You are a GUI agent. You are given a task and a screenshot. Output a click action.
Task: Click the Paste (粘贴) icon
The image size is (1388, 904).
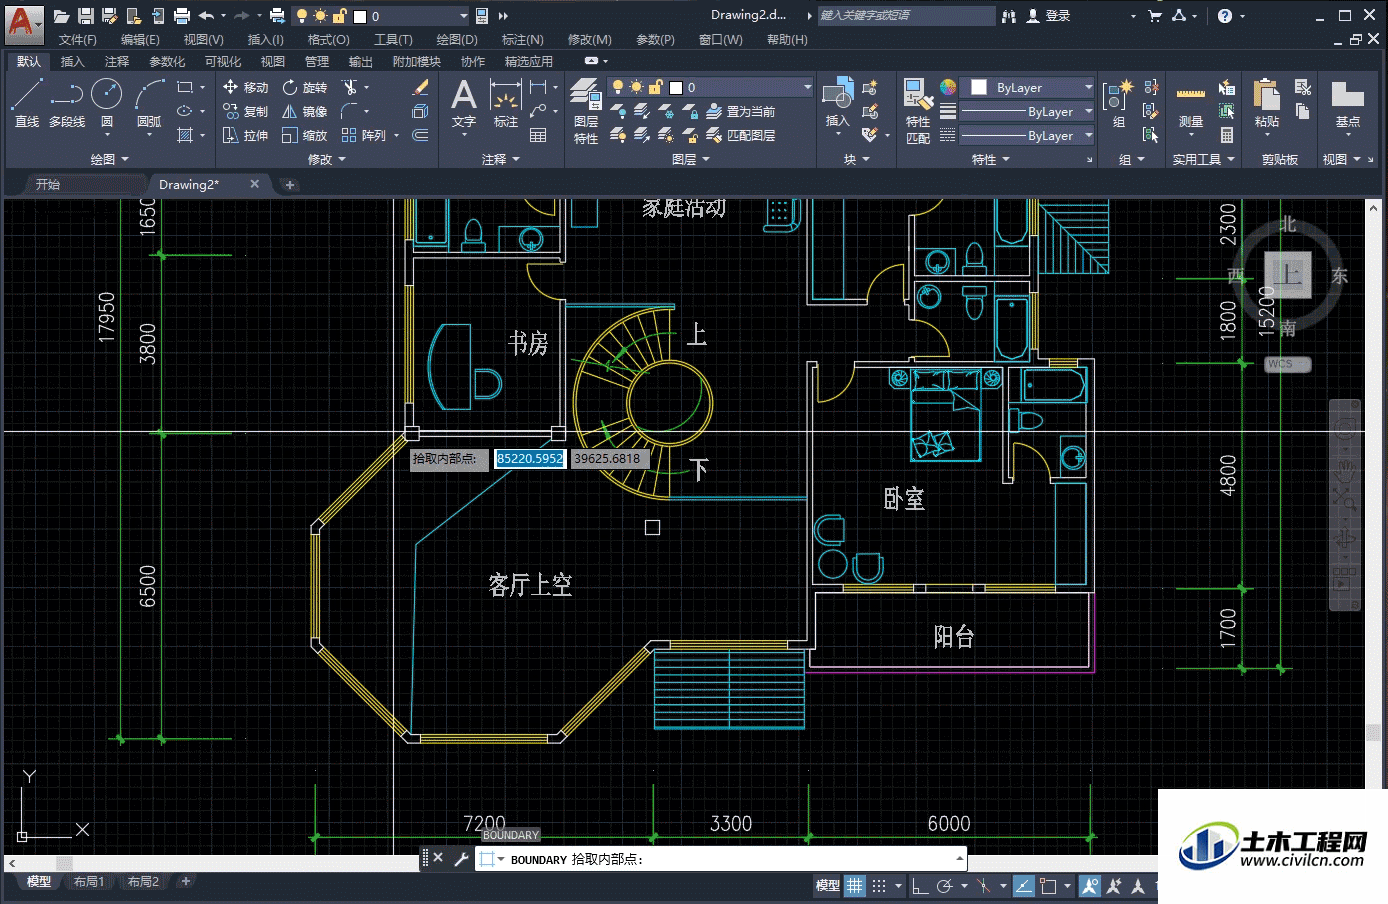(1267, 103)
